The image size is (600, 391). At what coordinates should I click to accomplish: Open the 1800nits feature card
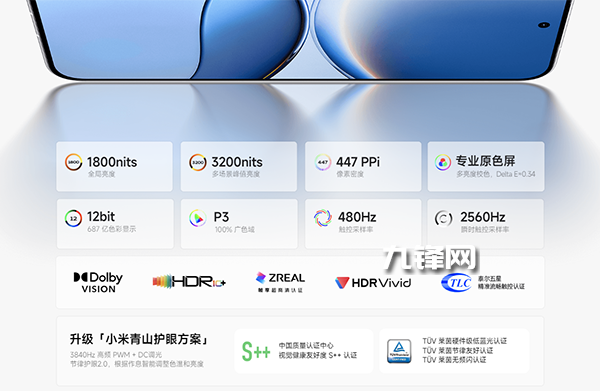point(114,166)
